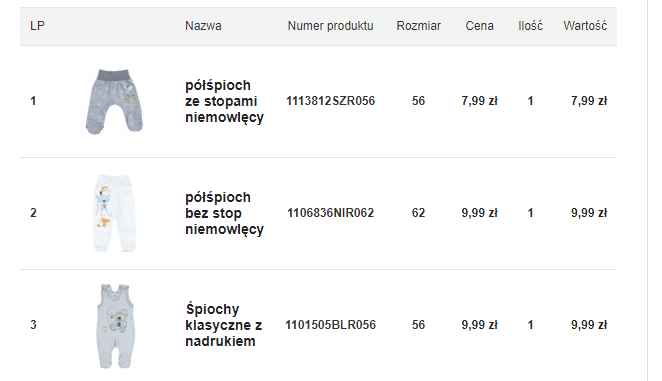Image resolution: width=662 pixels, height=381 pixels.
Task: Select product number 1101505BLR056
Action: [331, 325]
